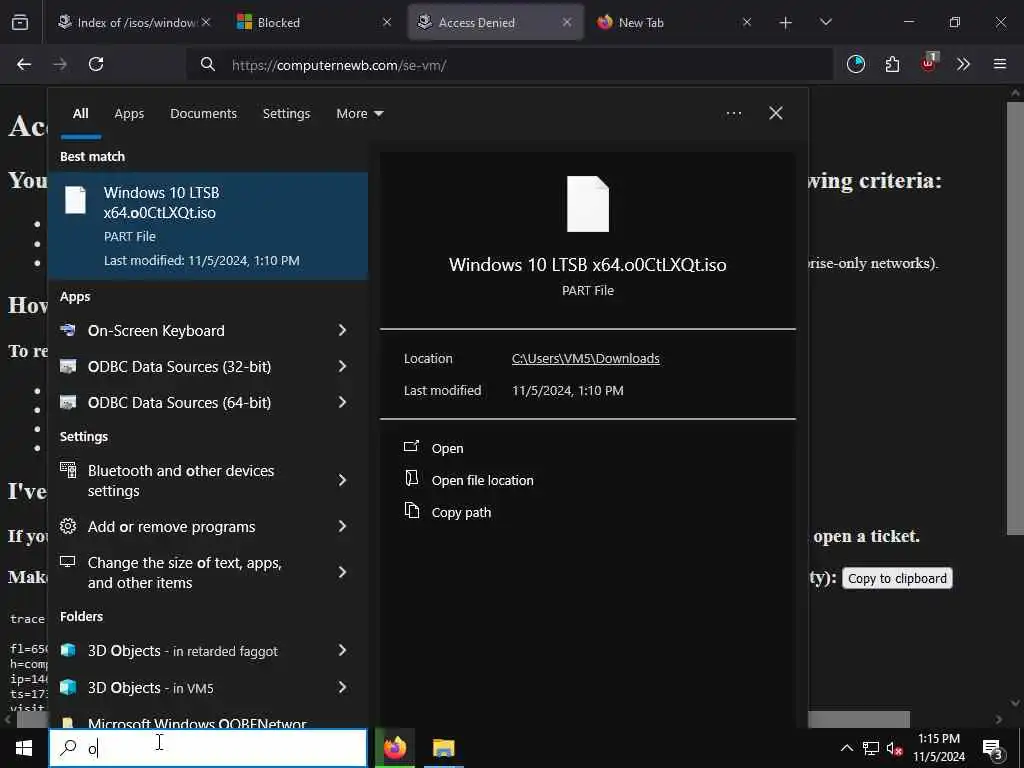Screen dimensions: 1024x768
Task: Reload the page with refresh icon
Action: tap(96, 64)
